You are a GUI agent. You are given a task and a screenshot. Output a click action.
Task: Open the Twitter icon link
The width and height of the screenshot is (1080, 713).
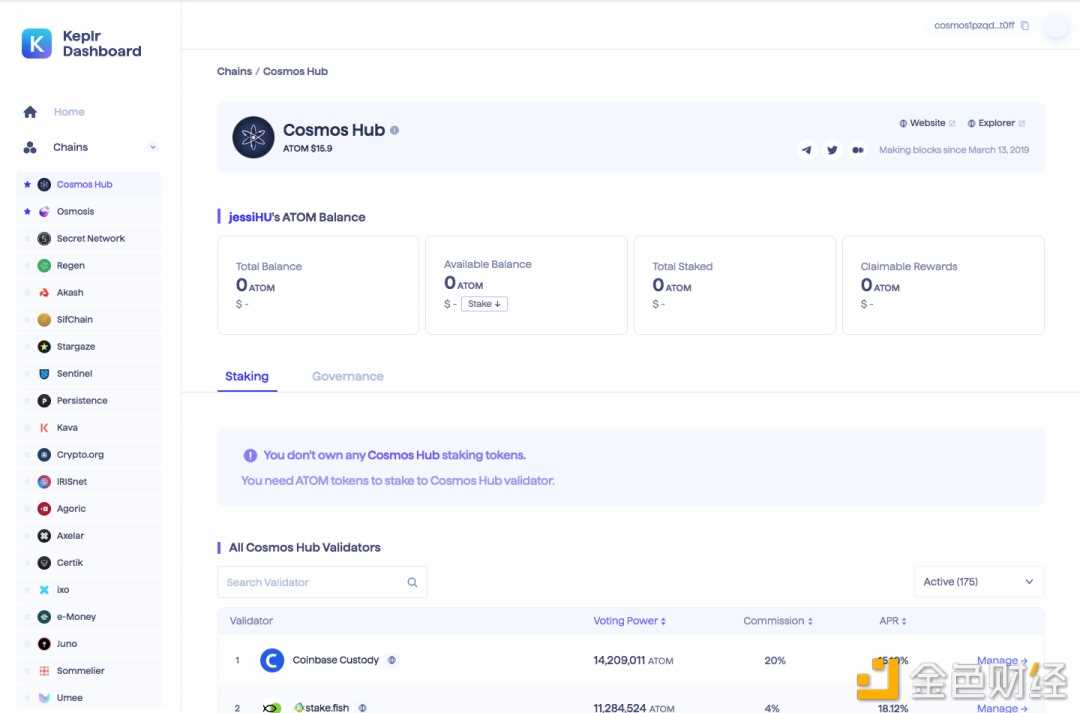832,150
